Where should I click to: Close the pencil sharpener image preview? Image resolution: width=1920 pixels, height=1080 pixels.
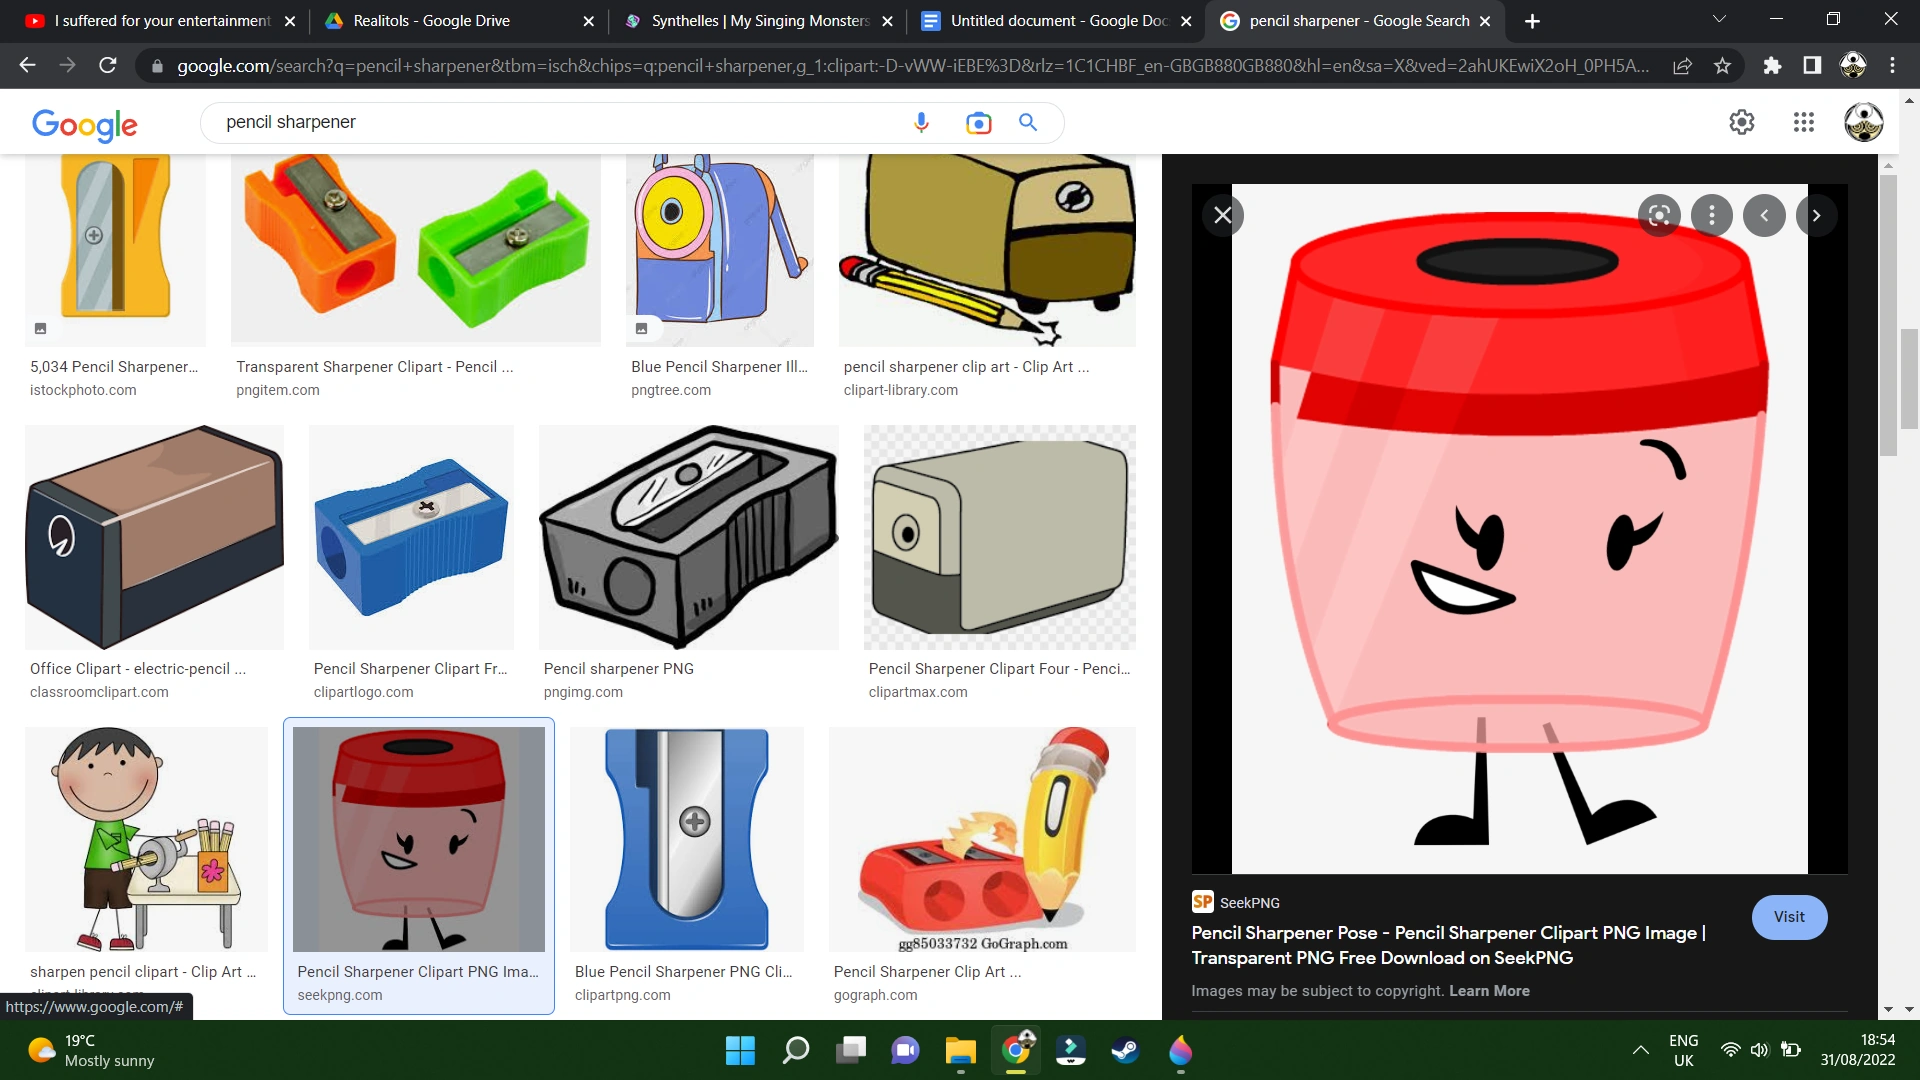(x=1223, y=215)
